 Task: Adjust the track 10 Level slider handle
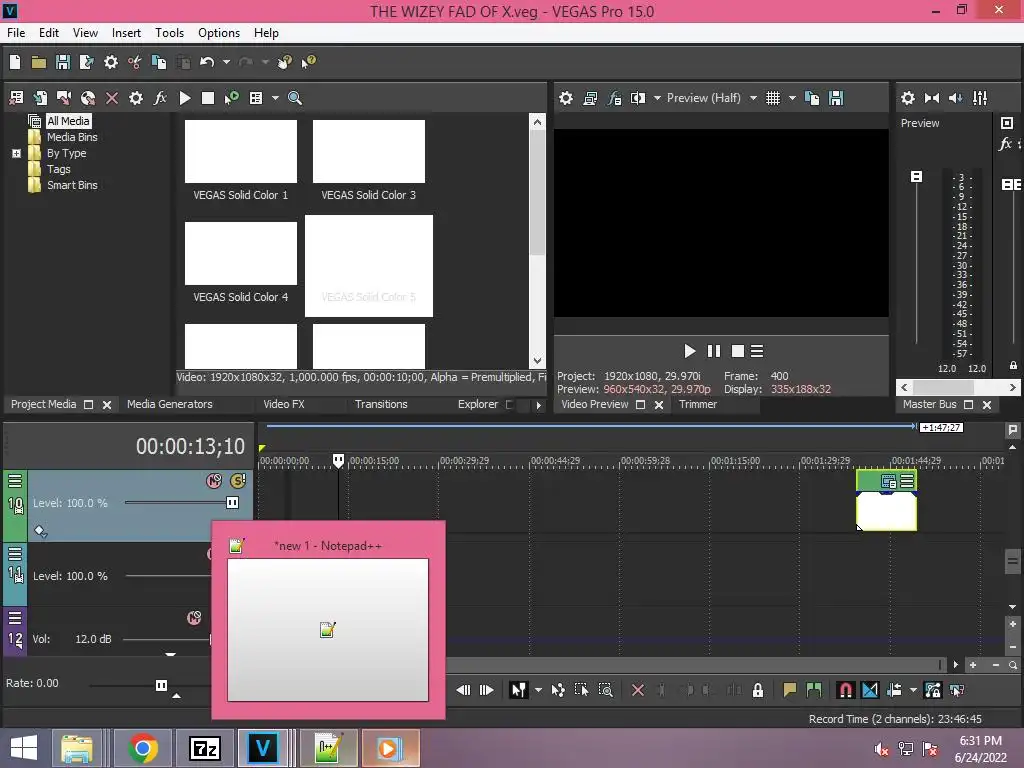(232, 503)
